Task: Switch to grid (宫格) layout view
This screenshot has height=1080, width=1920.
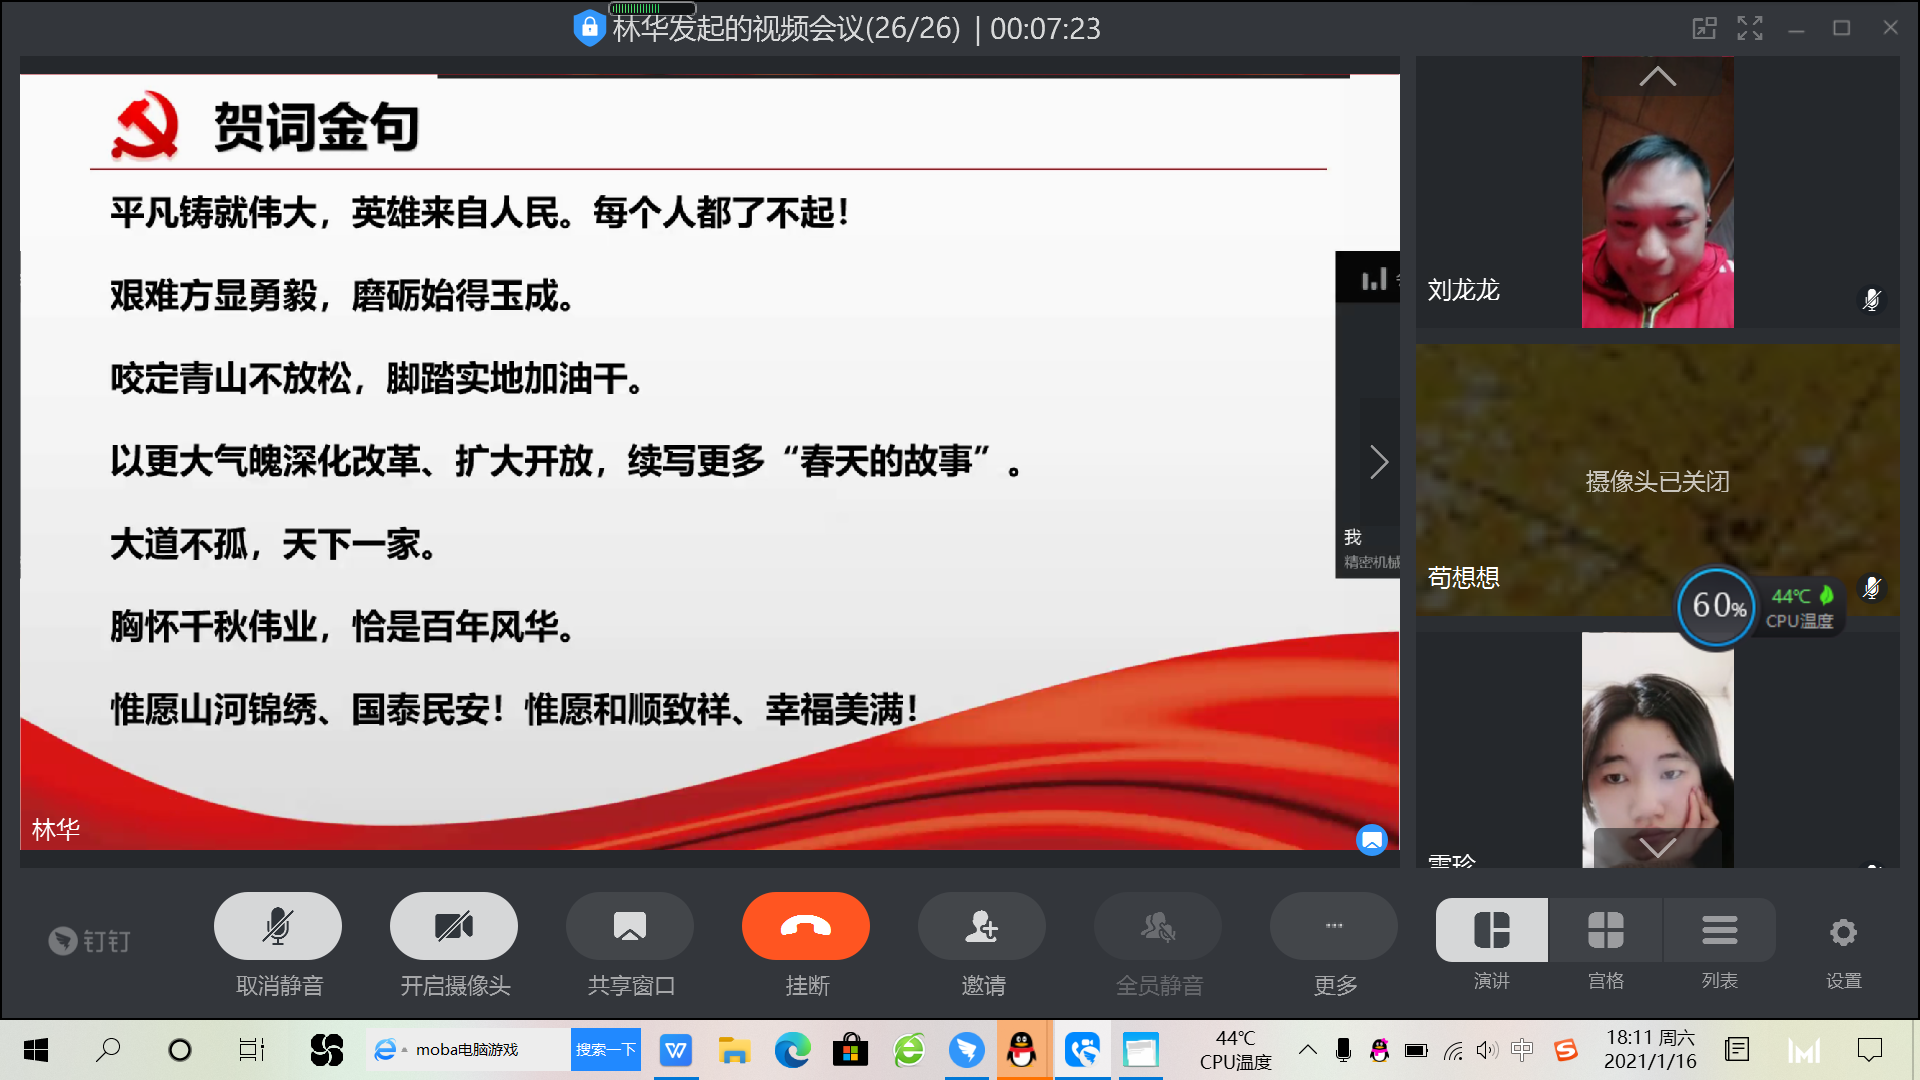Action: click(1605, 931)
